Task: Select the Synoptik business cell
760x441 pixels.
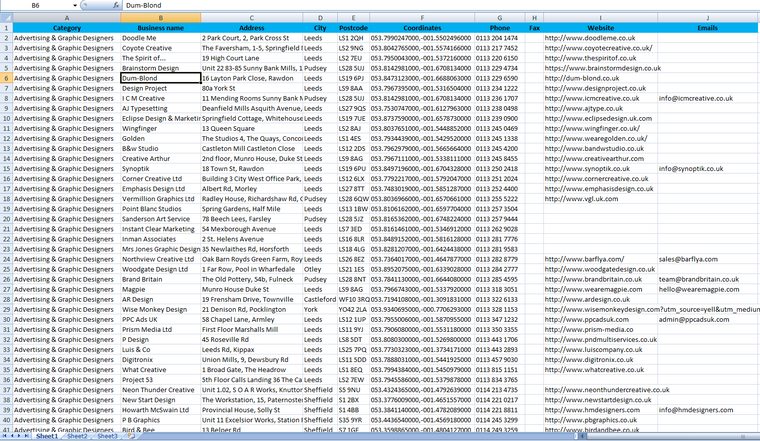Action: pos(160,169)
